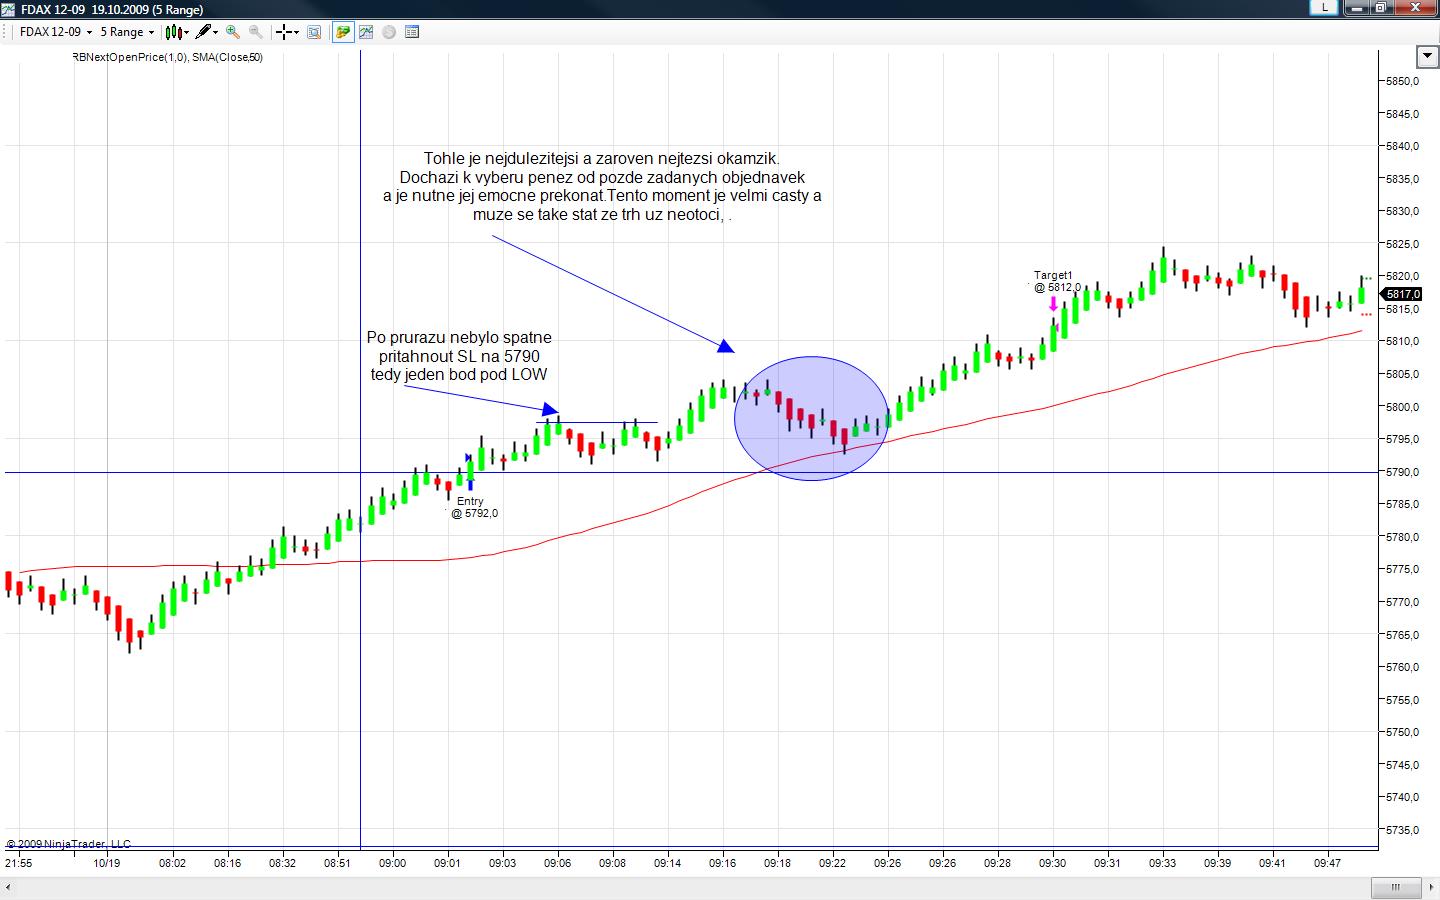Viewport: 1440px width, 900px height.
Task: Click the L link button in title bar
Action: click(1325, 7)
